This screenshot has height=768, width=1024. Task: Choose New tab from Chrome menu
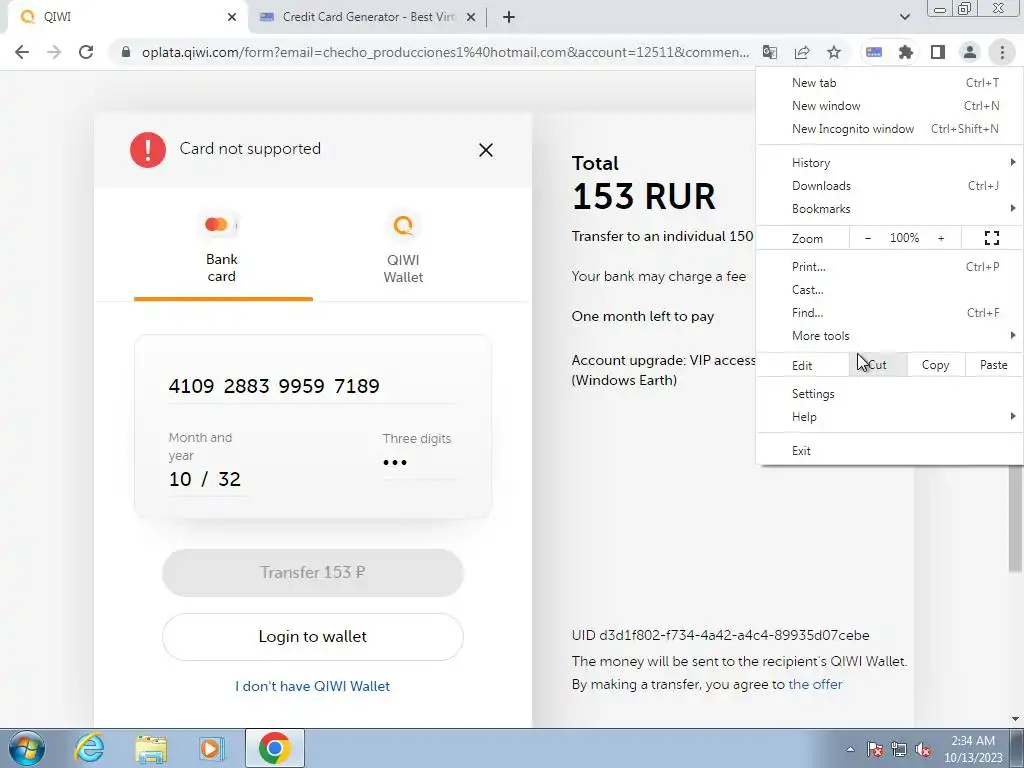889,83
